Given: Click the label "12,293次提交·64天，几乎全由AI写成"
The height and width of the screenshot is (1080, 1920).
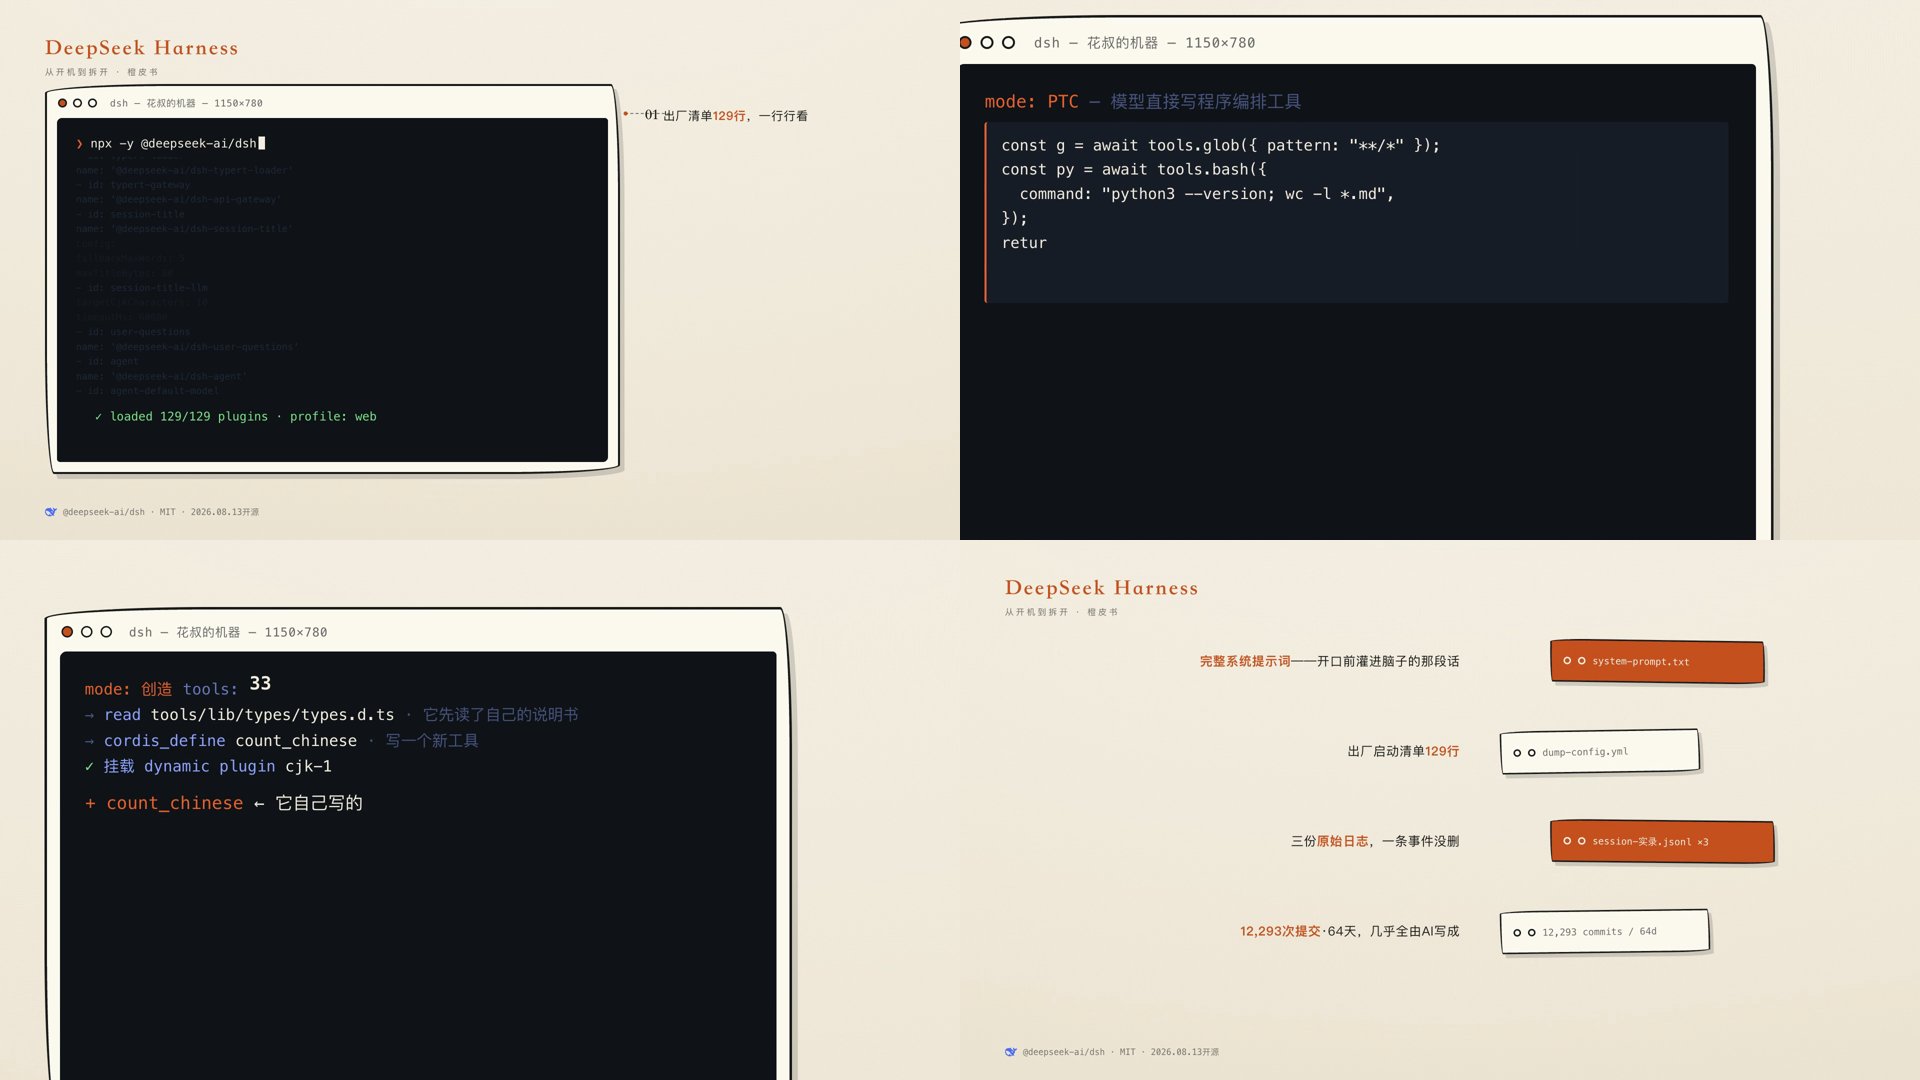Looking at the screenshot, I should pyautogui.click(x=1349, y=932).
